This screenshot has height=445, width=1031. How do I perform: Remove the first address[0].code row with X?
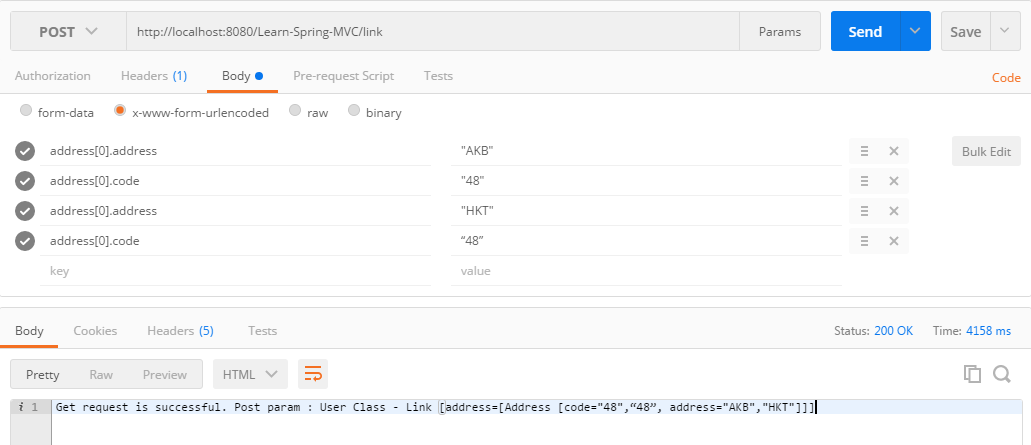pos(893,181)
